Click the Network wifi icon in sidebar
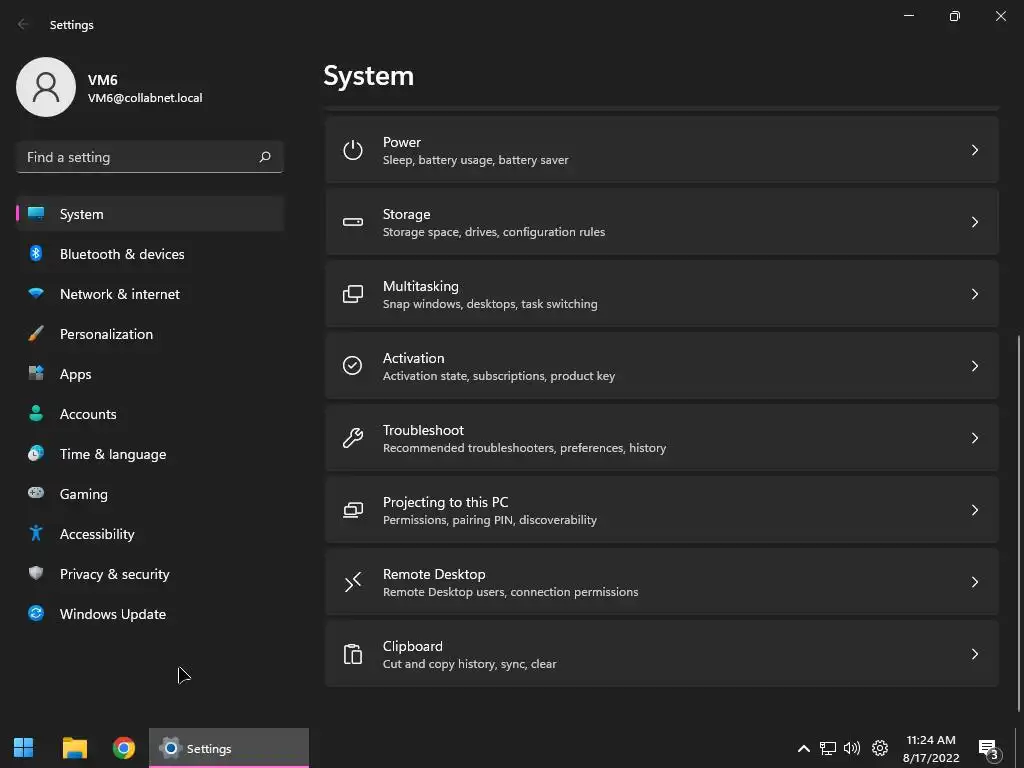This screenshot has height=768, width=1024. point(36,293)
